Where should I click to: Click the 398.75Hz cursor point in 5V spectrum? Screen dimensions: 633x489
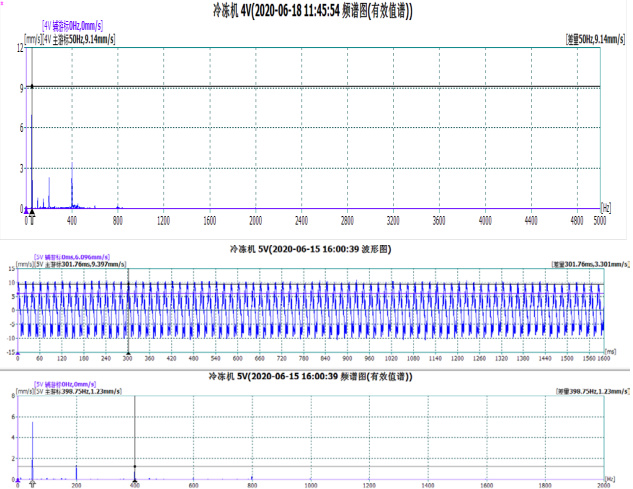pos(135,466)
